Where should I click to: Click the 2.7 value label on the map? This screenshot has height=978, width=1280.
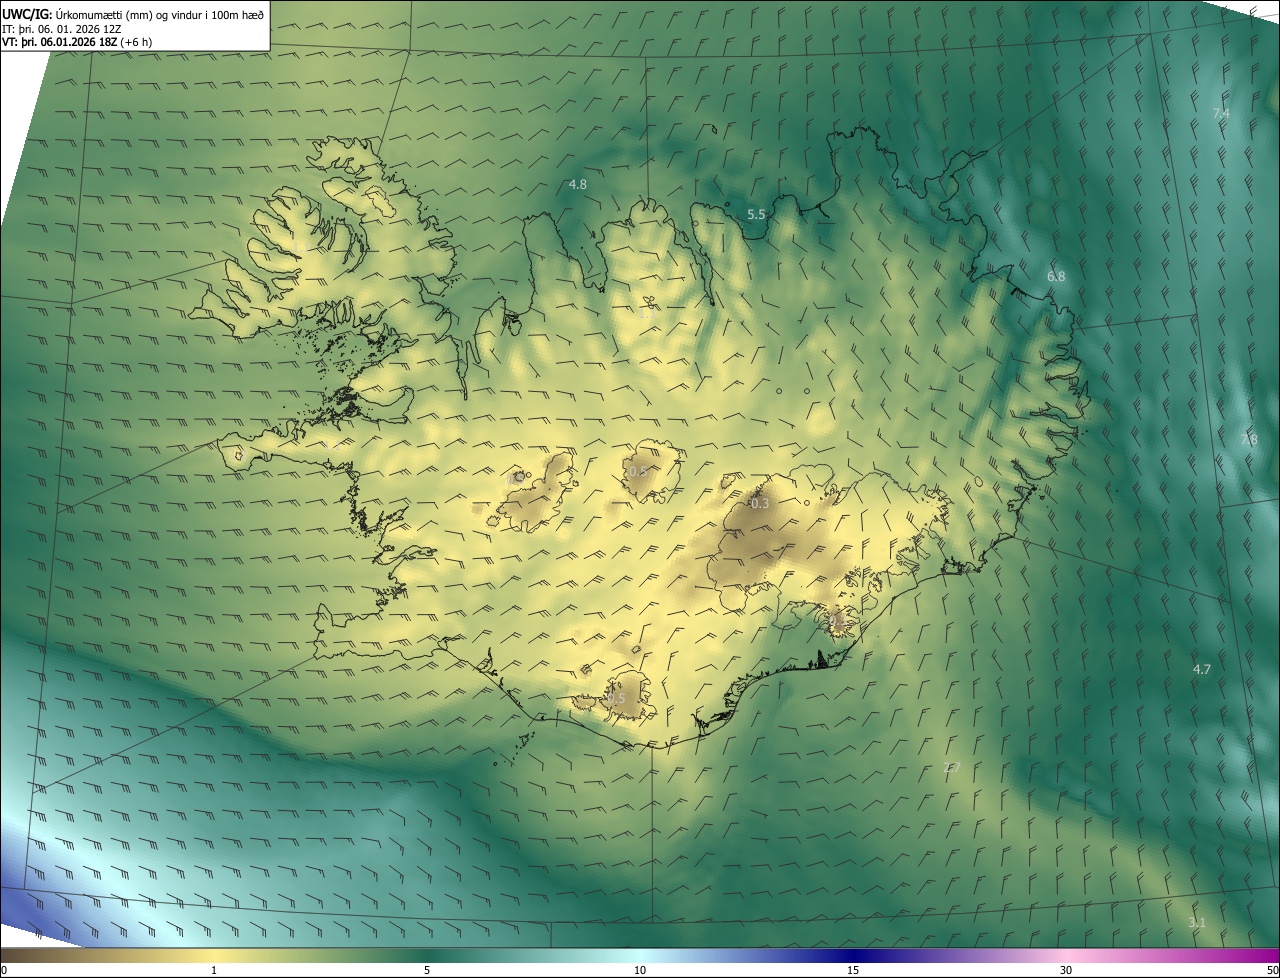952,767
